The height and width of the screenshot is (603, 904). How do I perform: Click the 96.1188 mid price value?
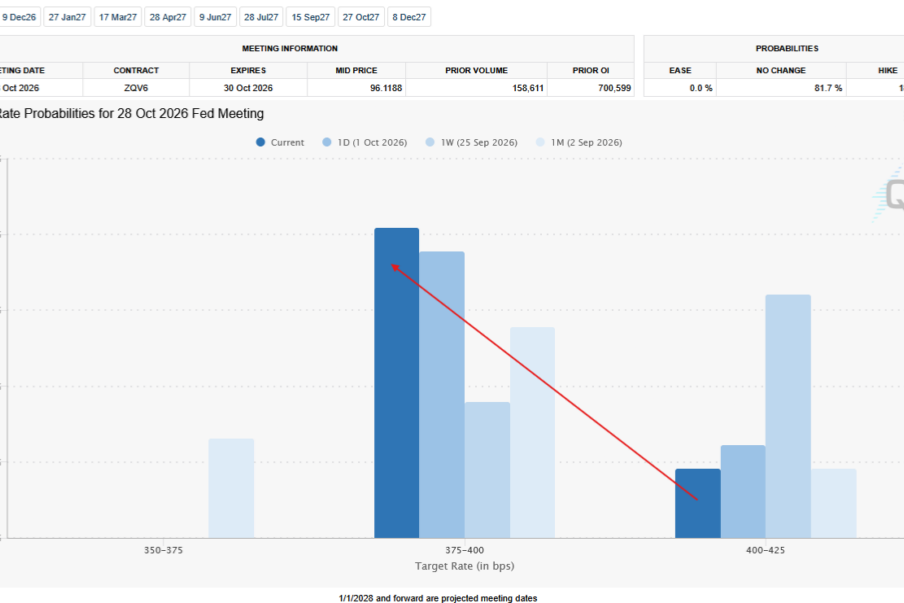(386, 88)
